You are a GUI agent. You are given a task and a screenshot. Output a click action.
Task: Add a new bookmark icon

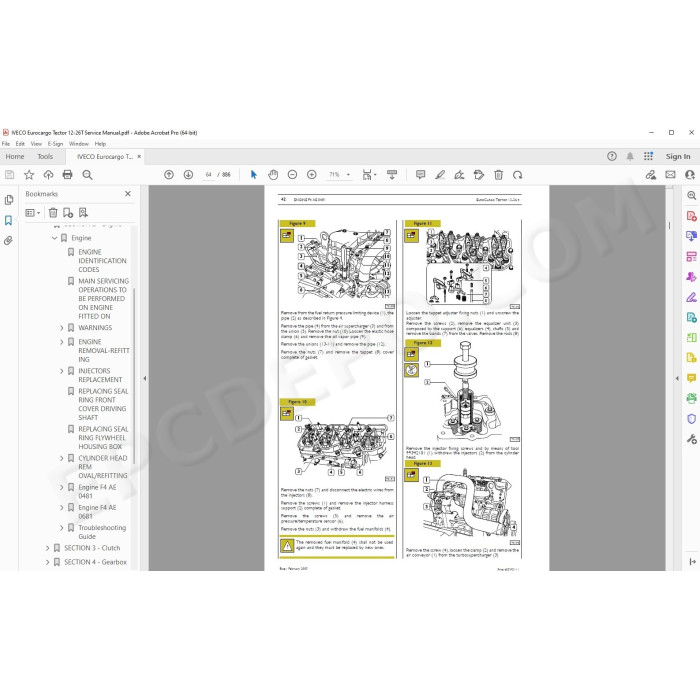point(68,212)
